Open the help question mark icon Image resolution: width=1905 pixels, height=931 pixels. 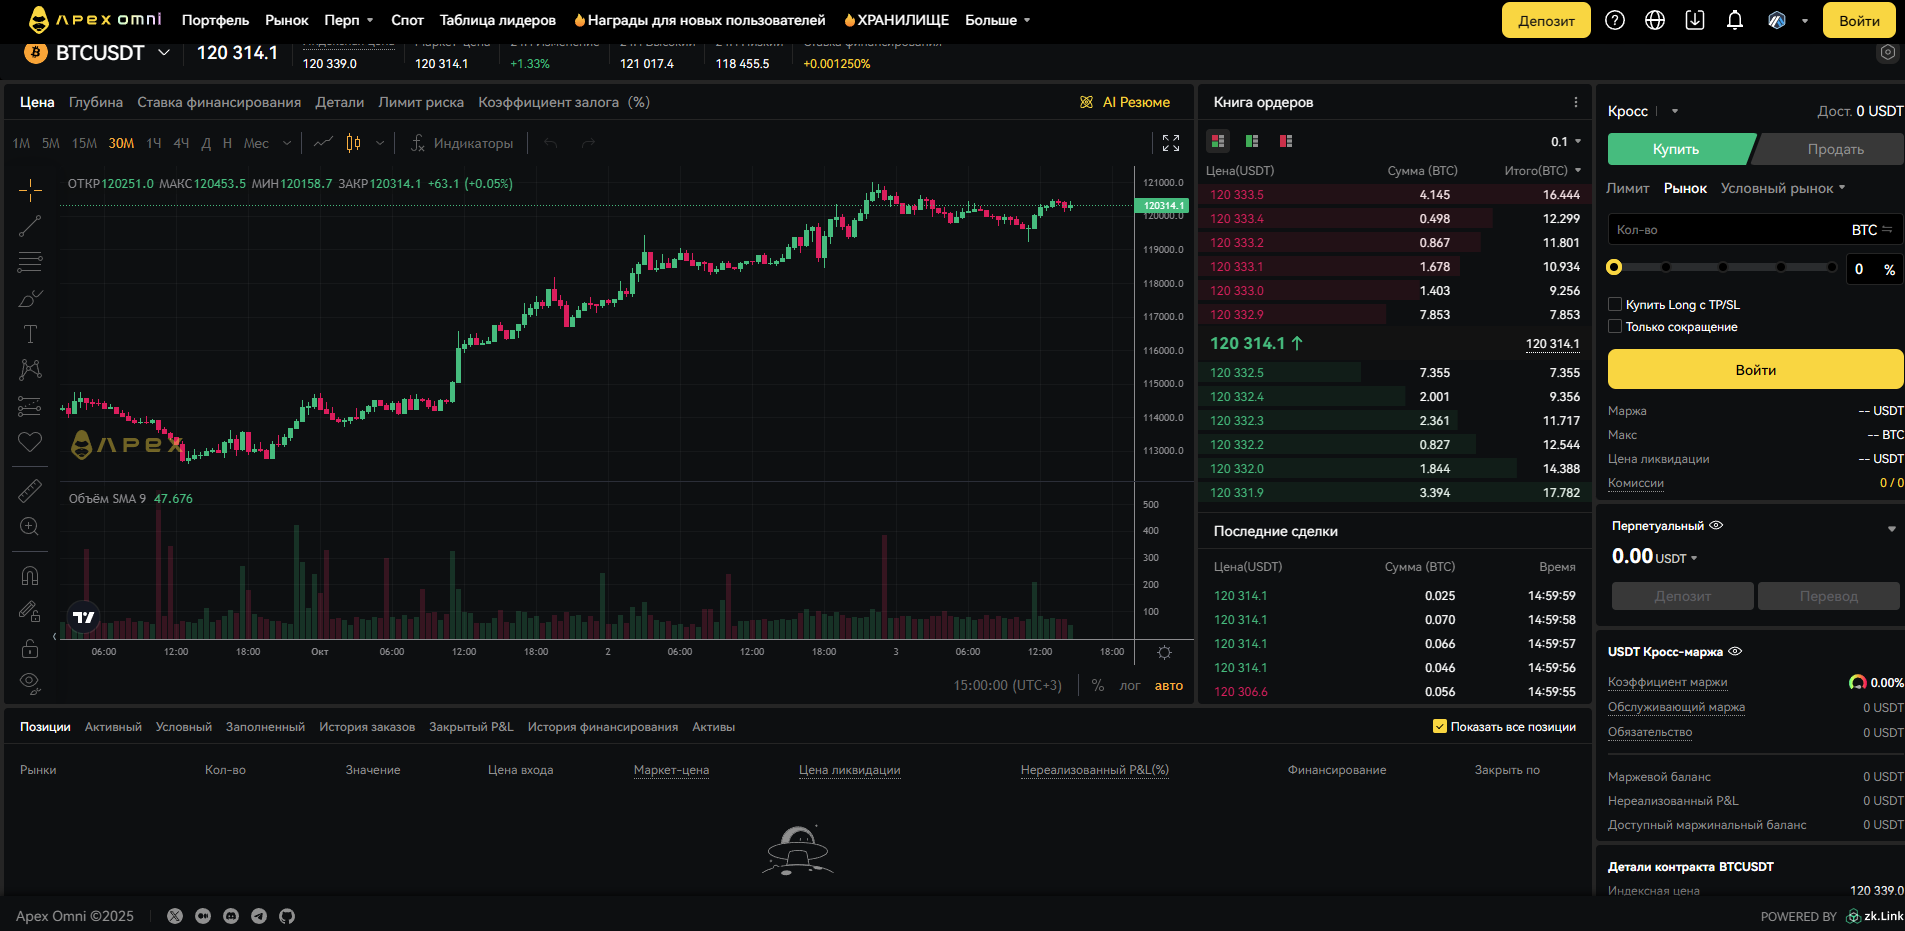pyautogui.click(x=1615, y=20)
